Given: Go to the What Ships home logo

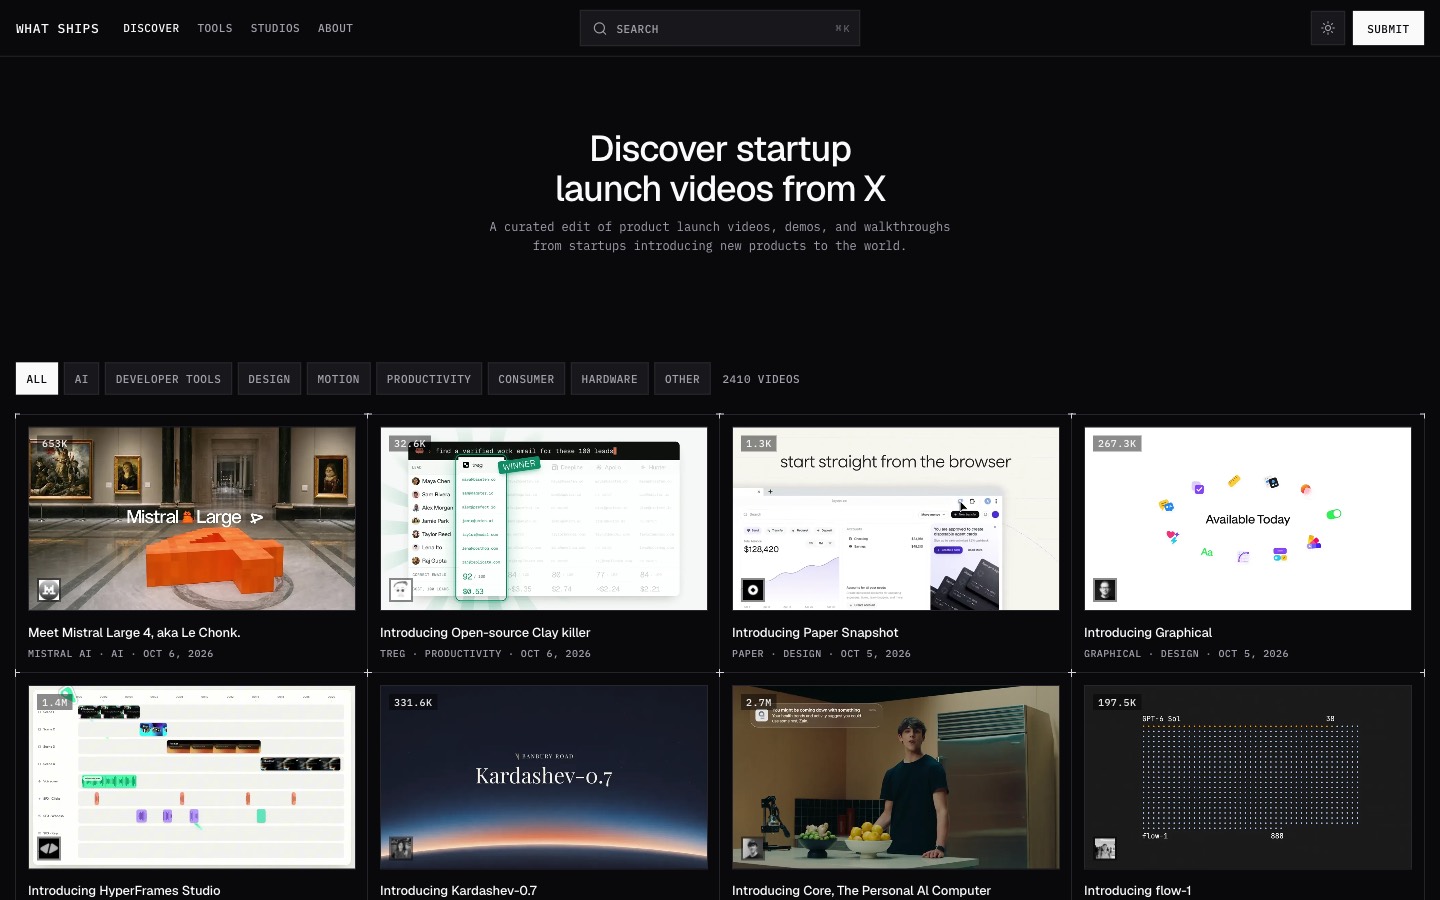Looking at the screenshot, I should click(57, 28).
